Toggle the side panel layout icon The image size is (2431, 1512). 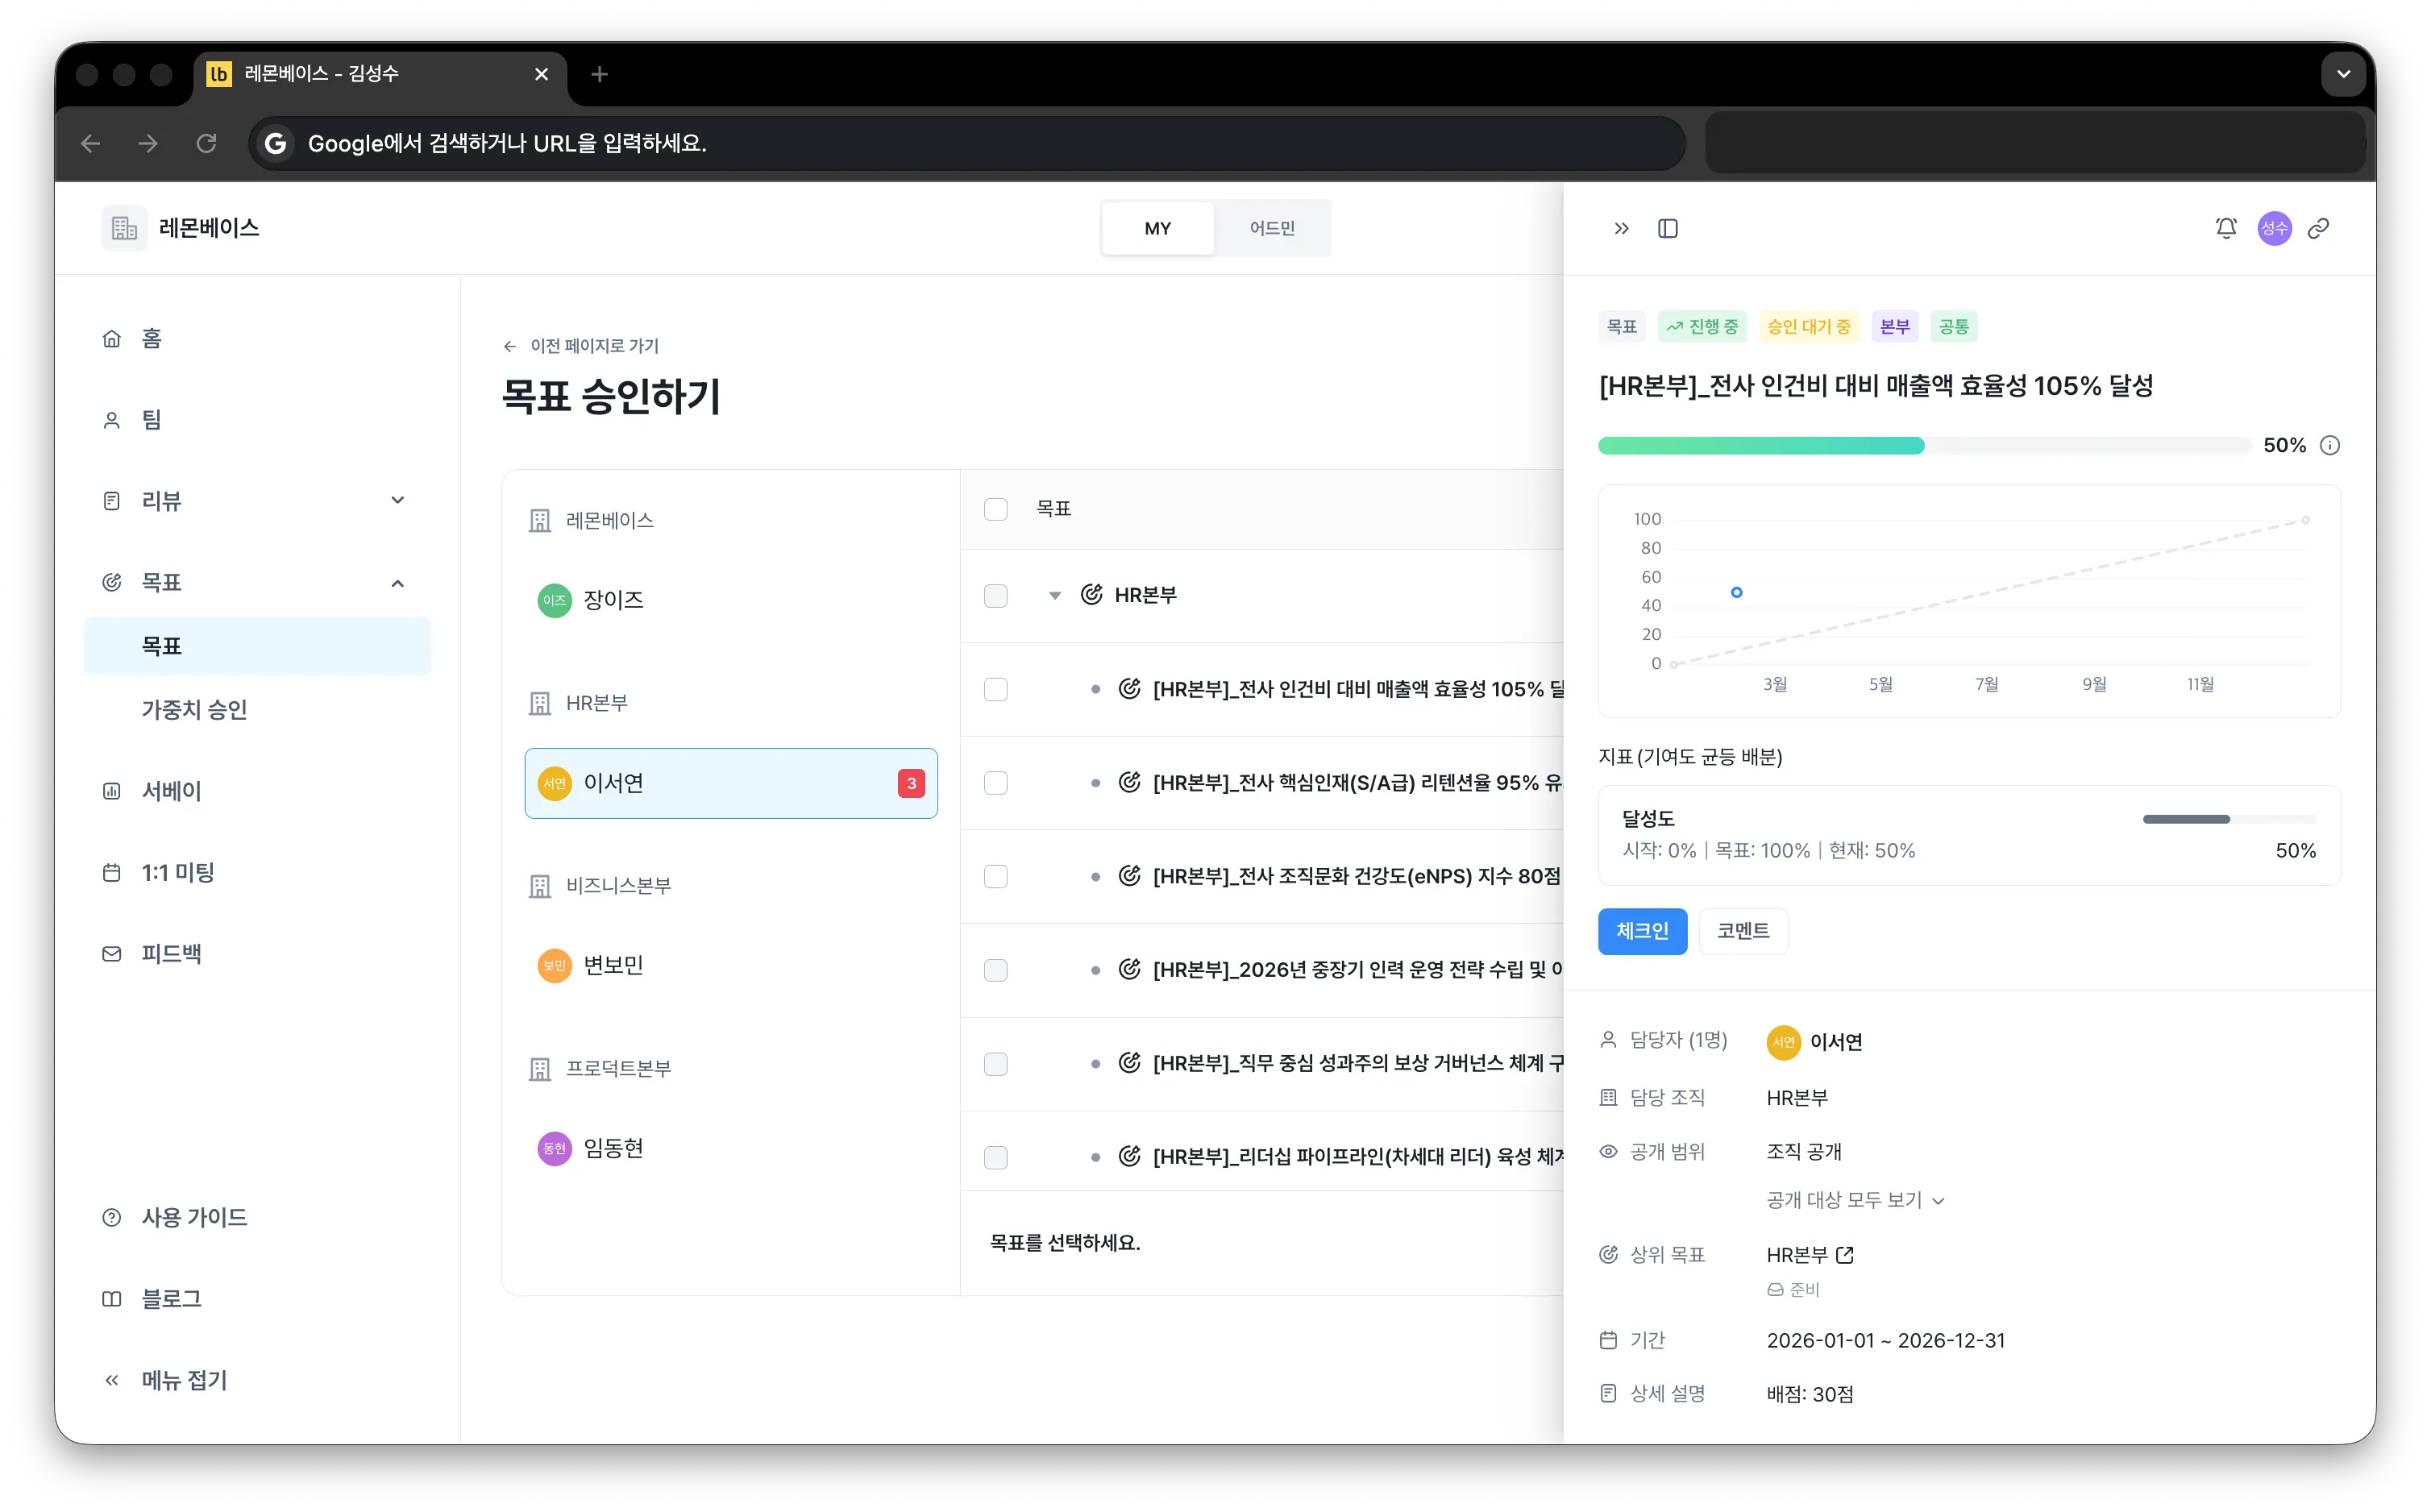point(1667,229)
